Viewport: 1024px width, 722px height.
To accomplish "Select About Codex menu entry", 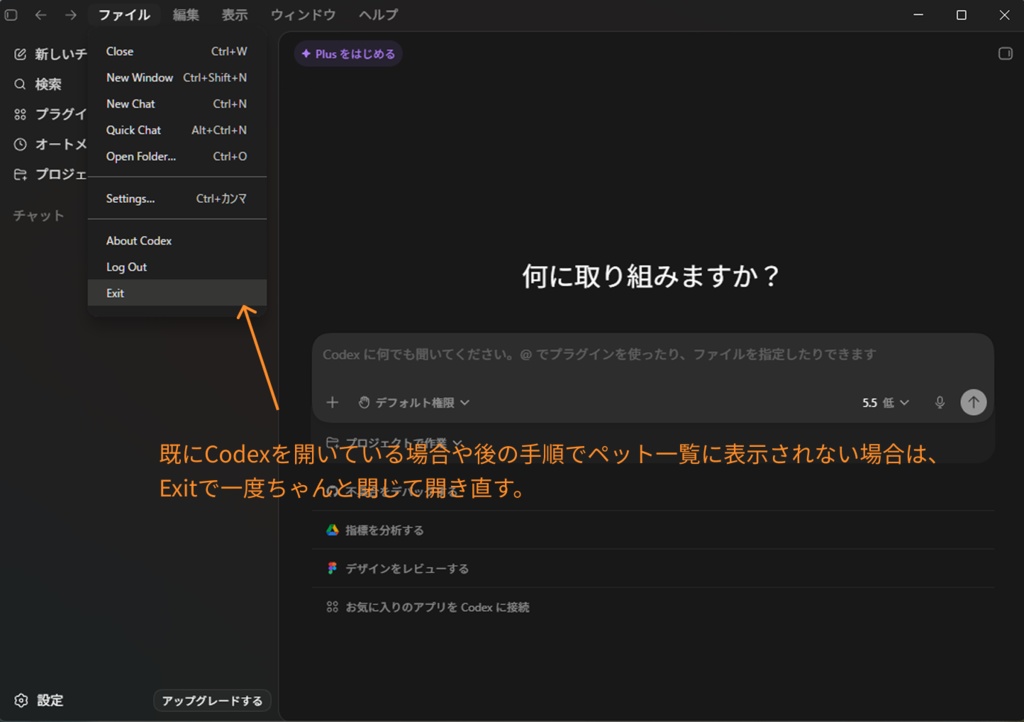I will [x=177, y=240].
